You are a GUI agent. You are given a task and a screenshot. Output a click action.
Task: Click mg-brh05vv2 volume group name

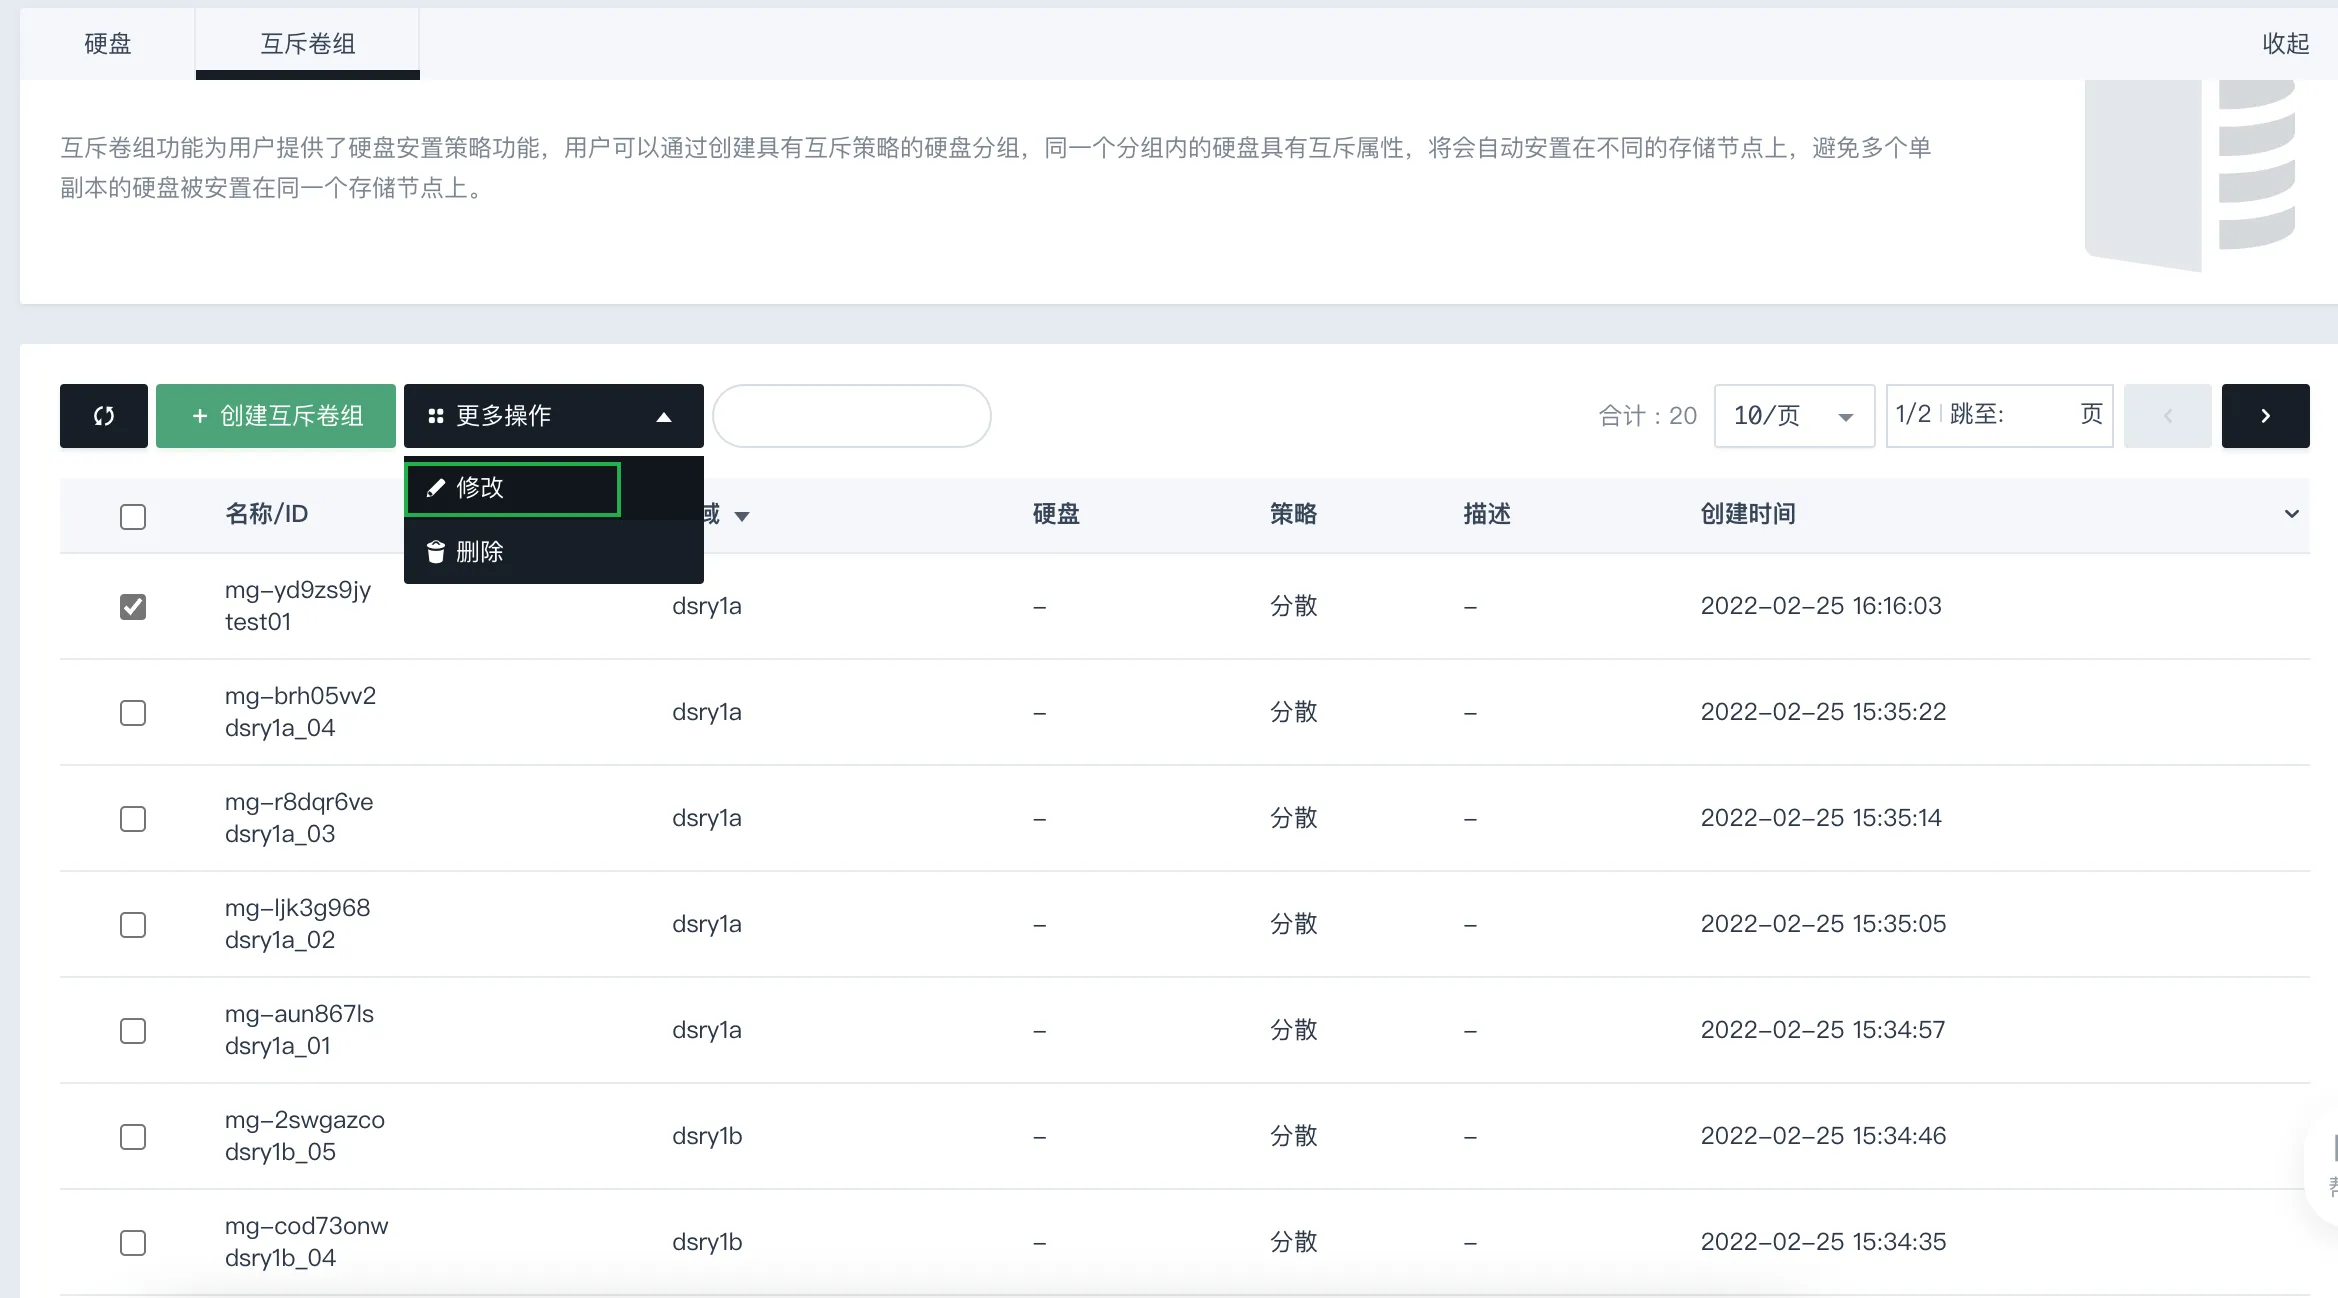click(300, 696)
